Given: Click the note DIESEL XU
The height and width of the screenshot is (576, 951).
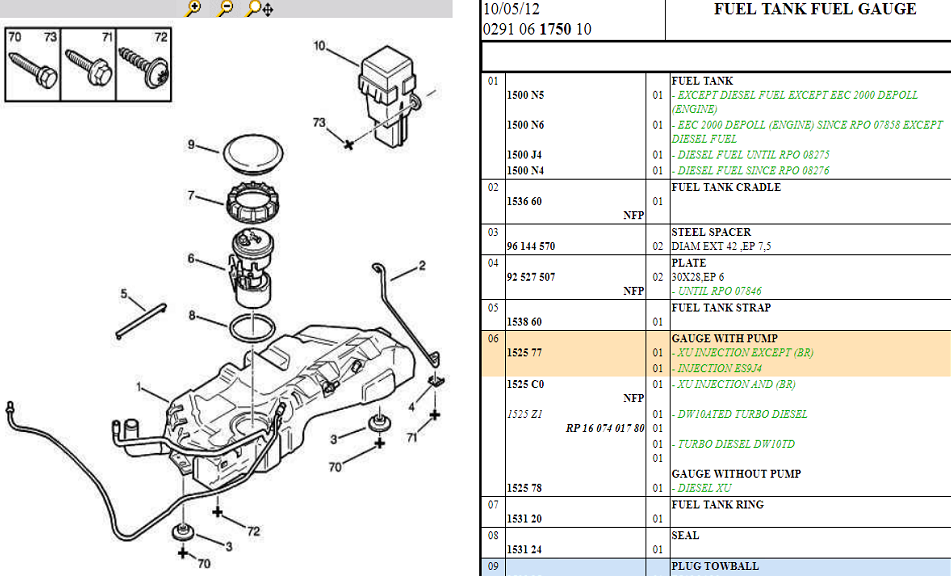Looking at the screenshot, I should [x=701, y=488].
